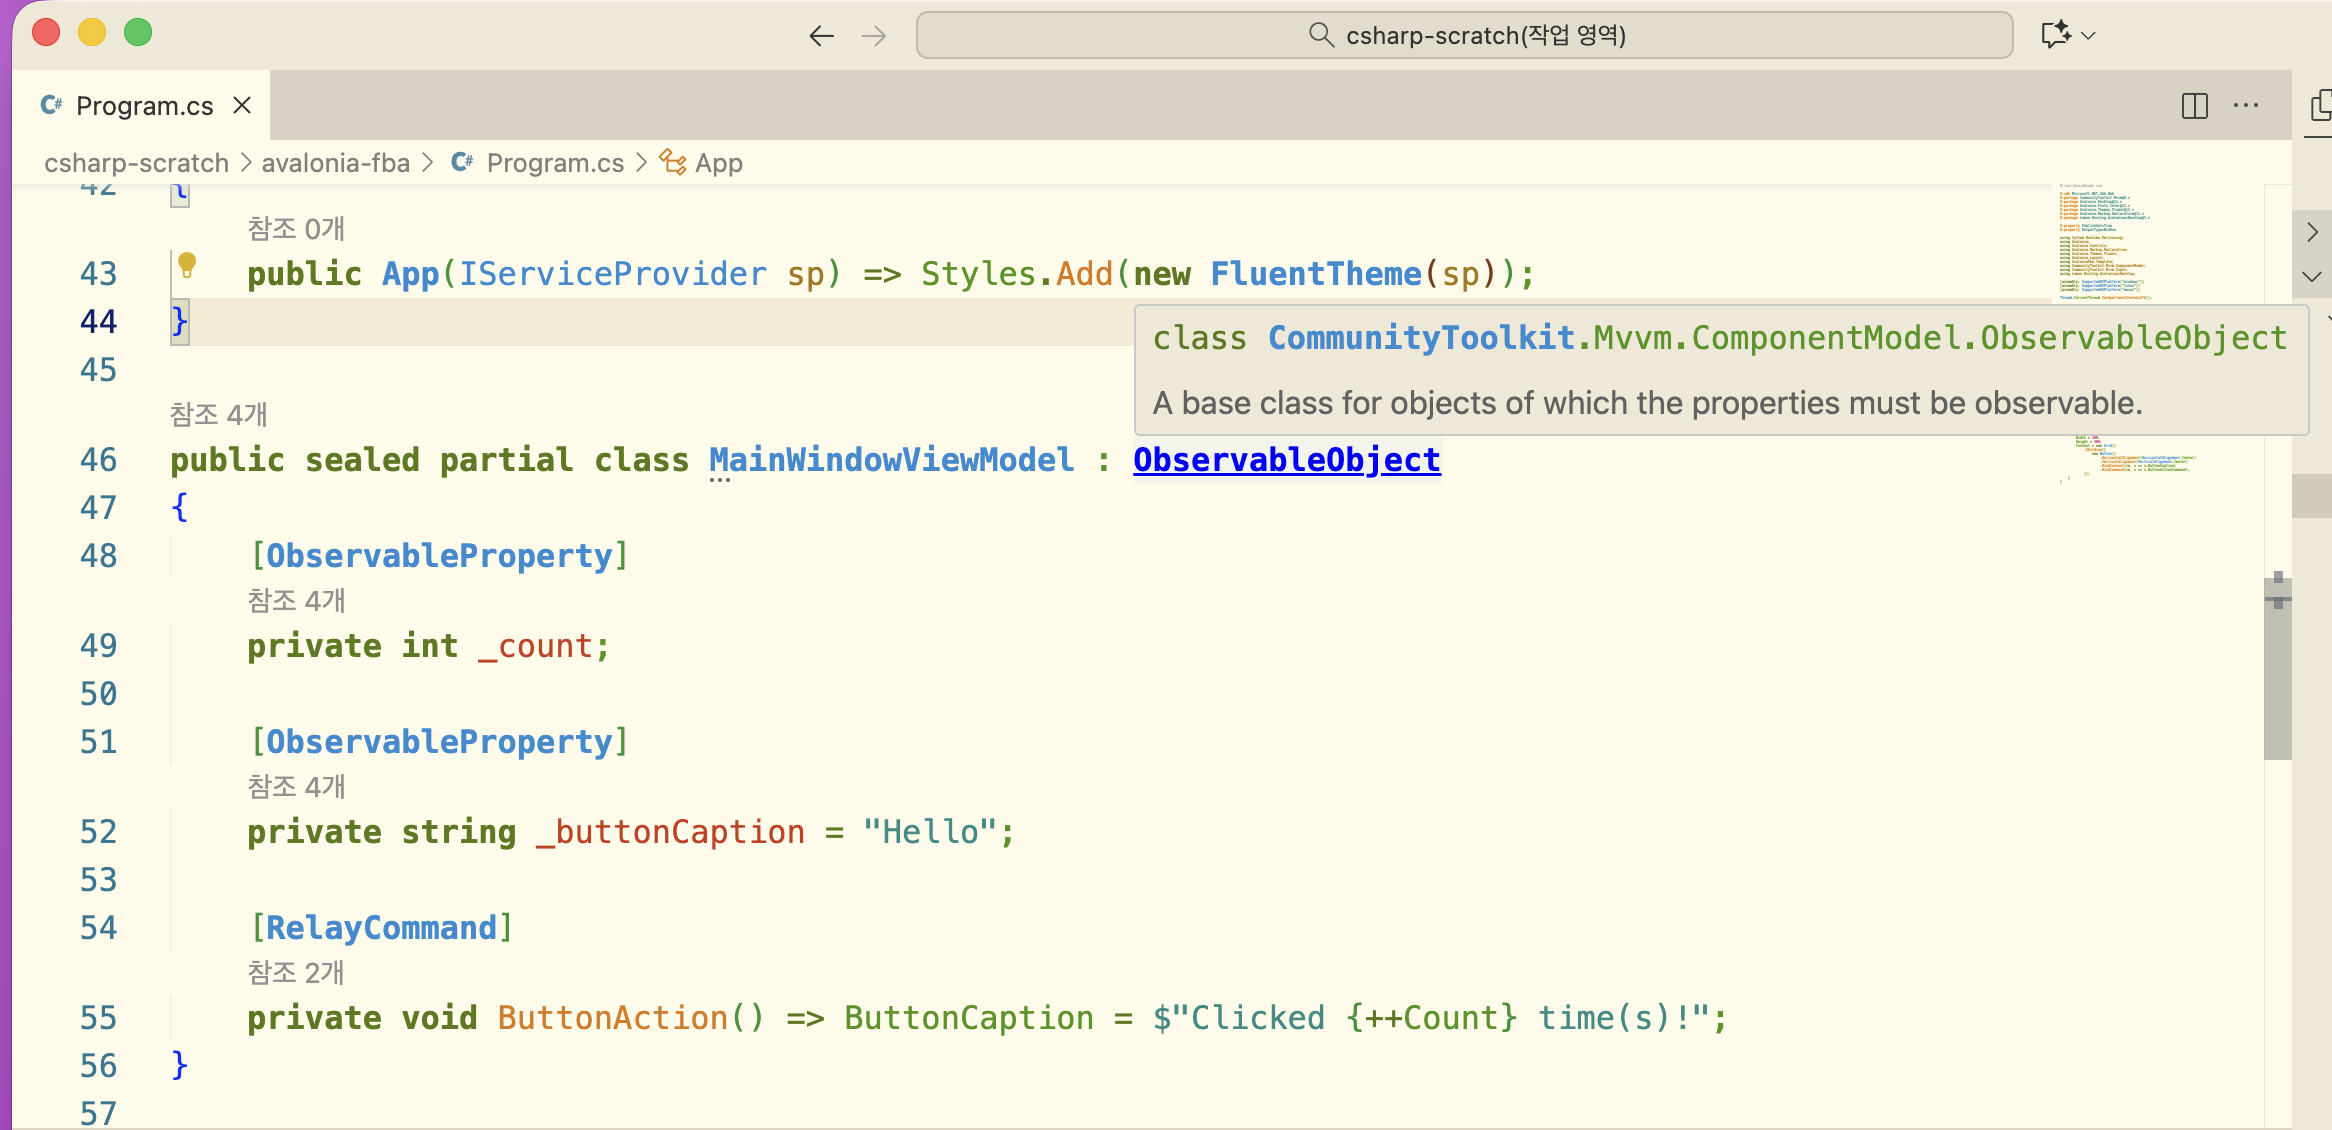This screenshot has width=2332, height=1130.
Task: Expand the Copilot dropdown chevron
Action: (x=2088, y=36)
